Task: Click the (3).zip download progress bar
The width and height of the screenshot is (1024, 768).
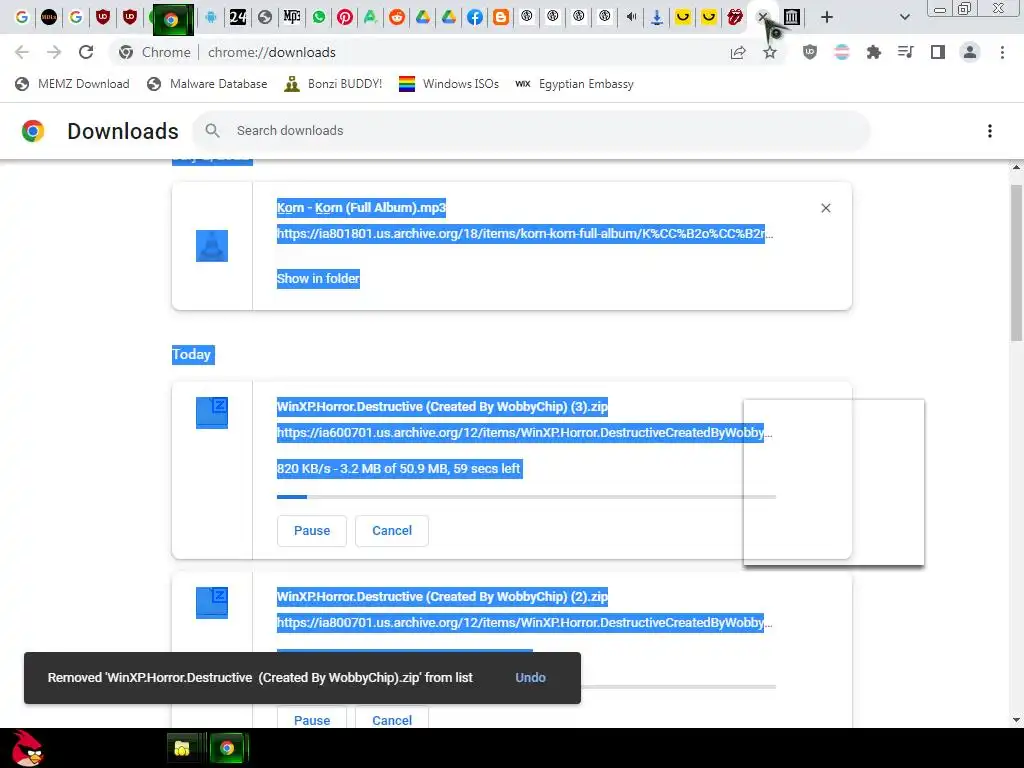Action: click(x=526, y=497)
